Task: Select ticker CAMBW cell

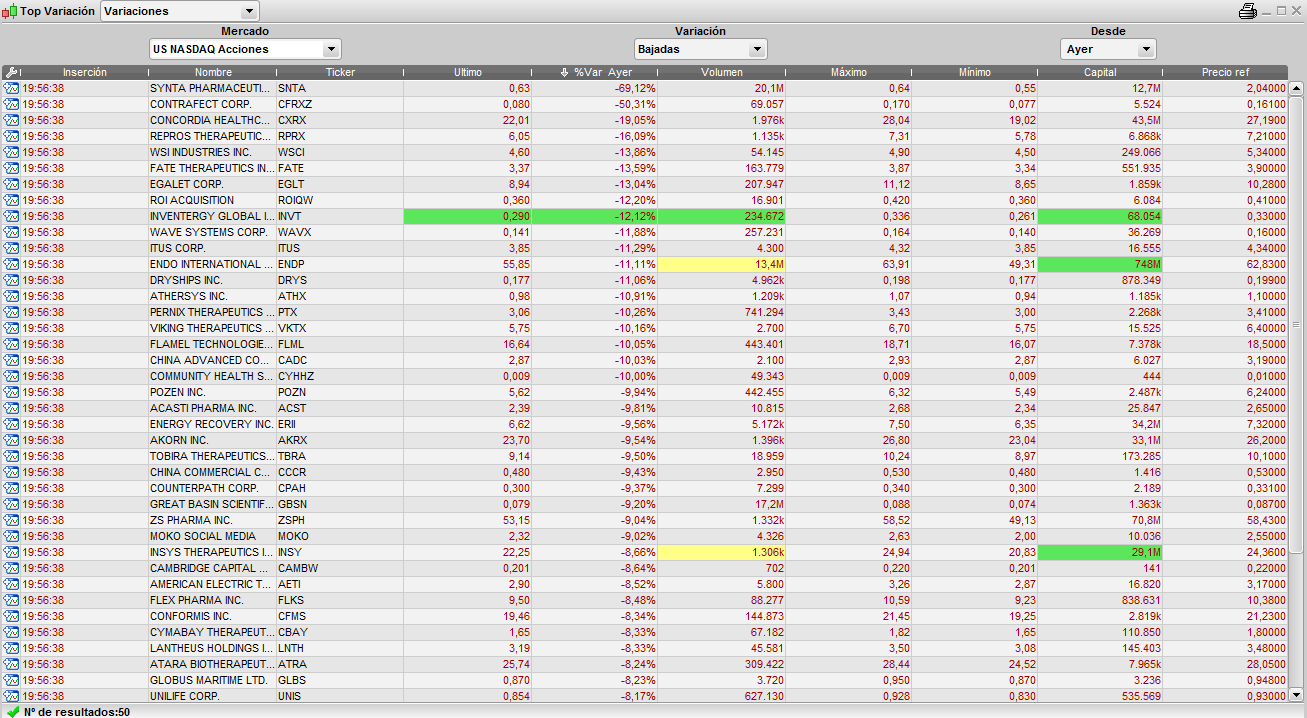Action: (340, 568)
